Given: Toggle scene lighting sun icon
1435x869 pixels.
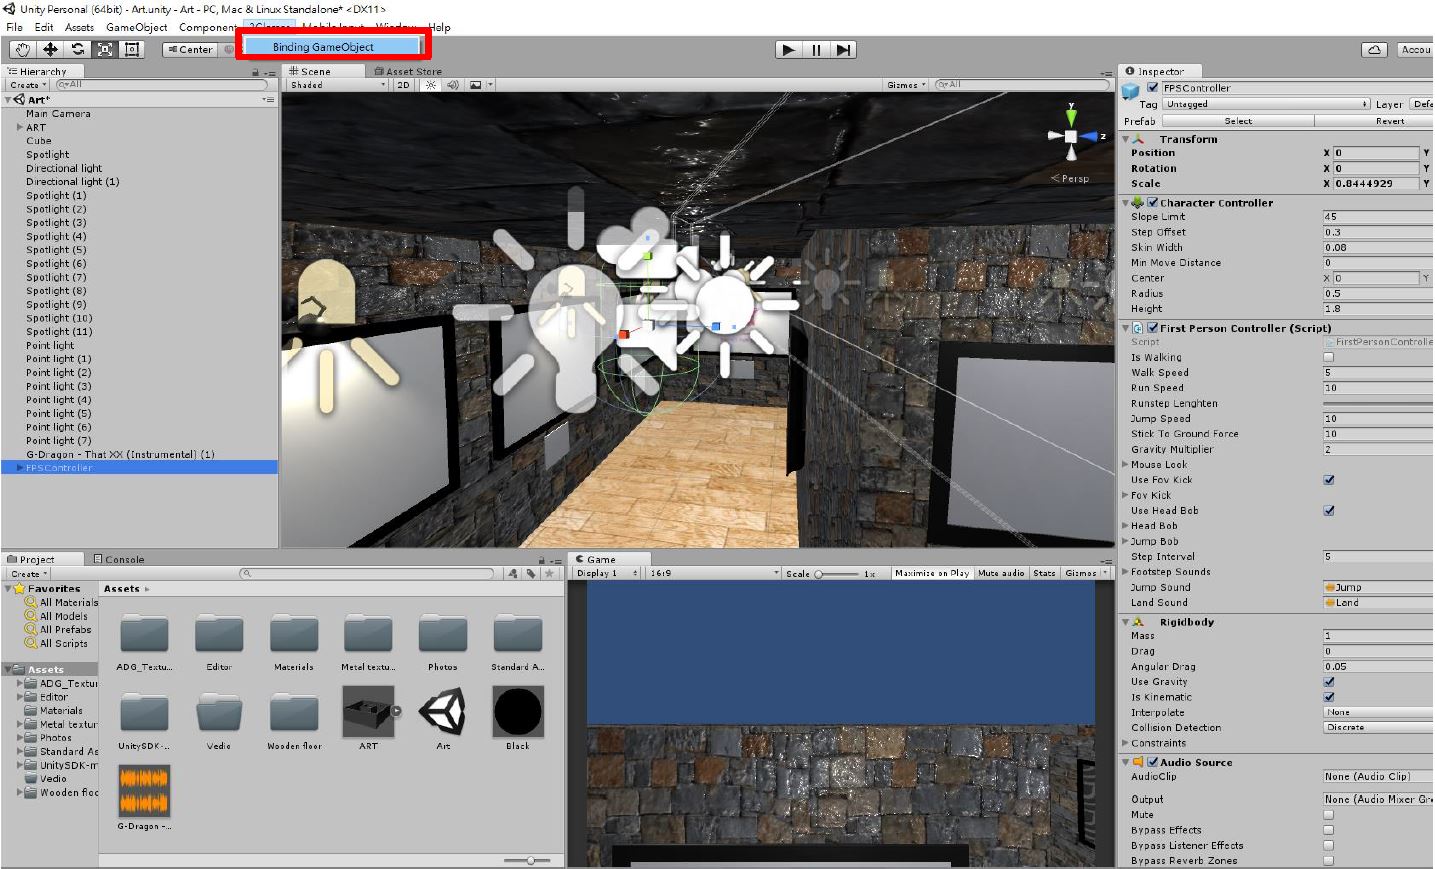Looking at the screenshot, I should (431, 85).
